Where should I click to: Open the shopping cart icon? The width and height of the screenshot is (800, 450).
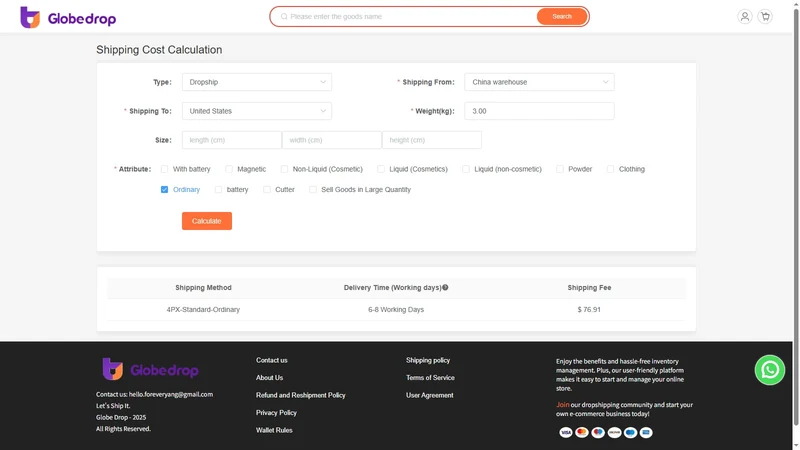coord(765,16)
